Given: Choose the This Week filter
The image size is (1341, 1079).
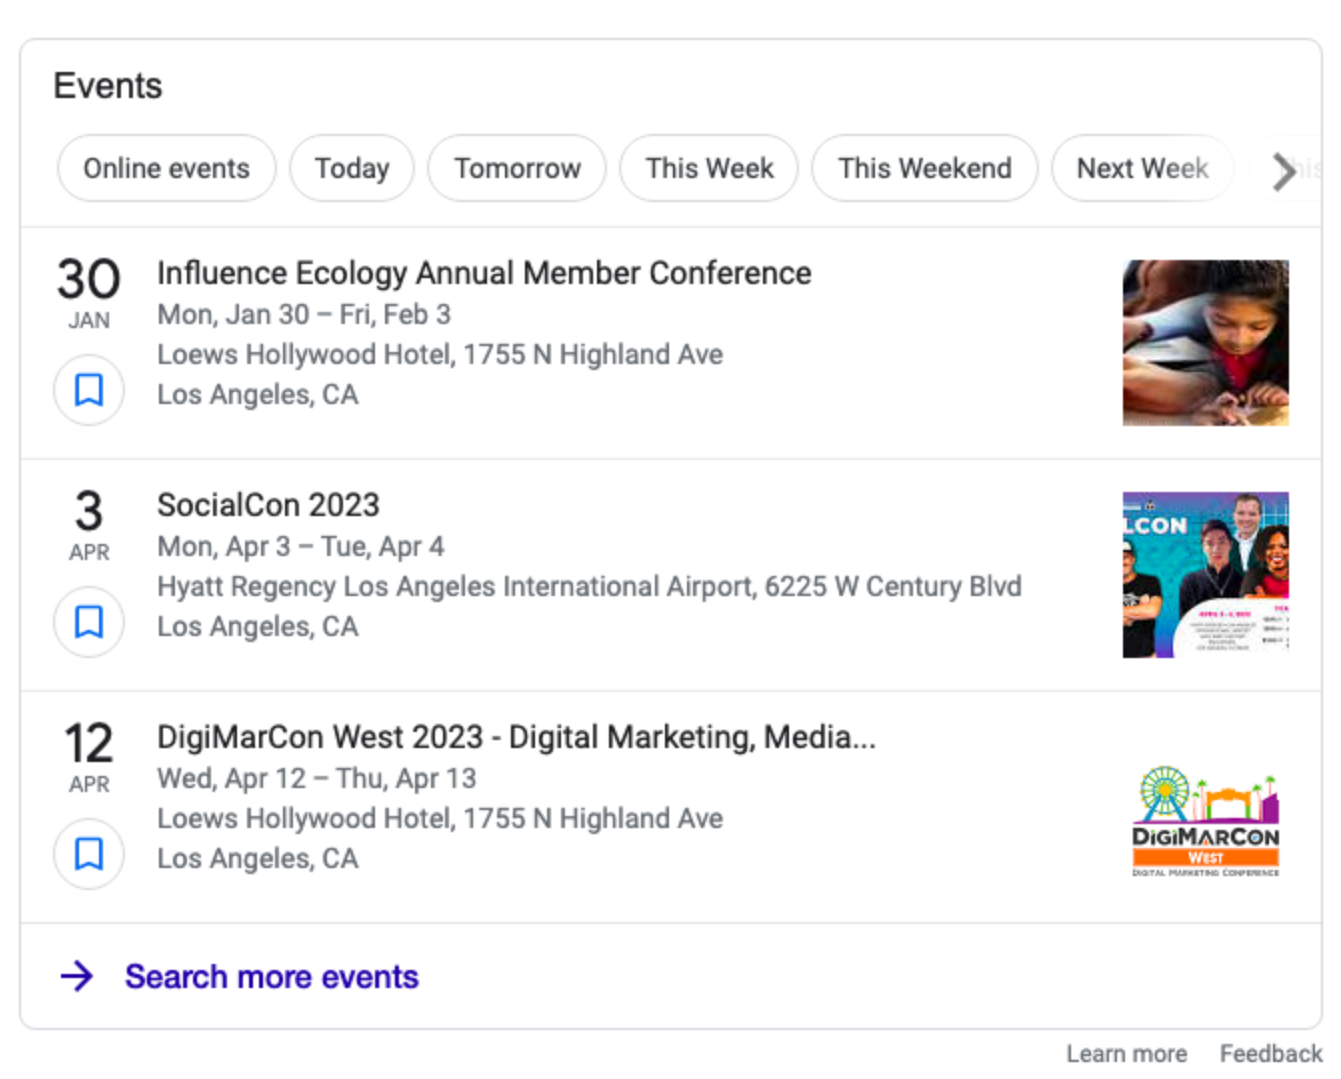Looking at the screenshot, I should pos(709,168).
